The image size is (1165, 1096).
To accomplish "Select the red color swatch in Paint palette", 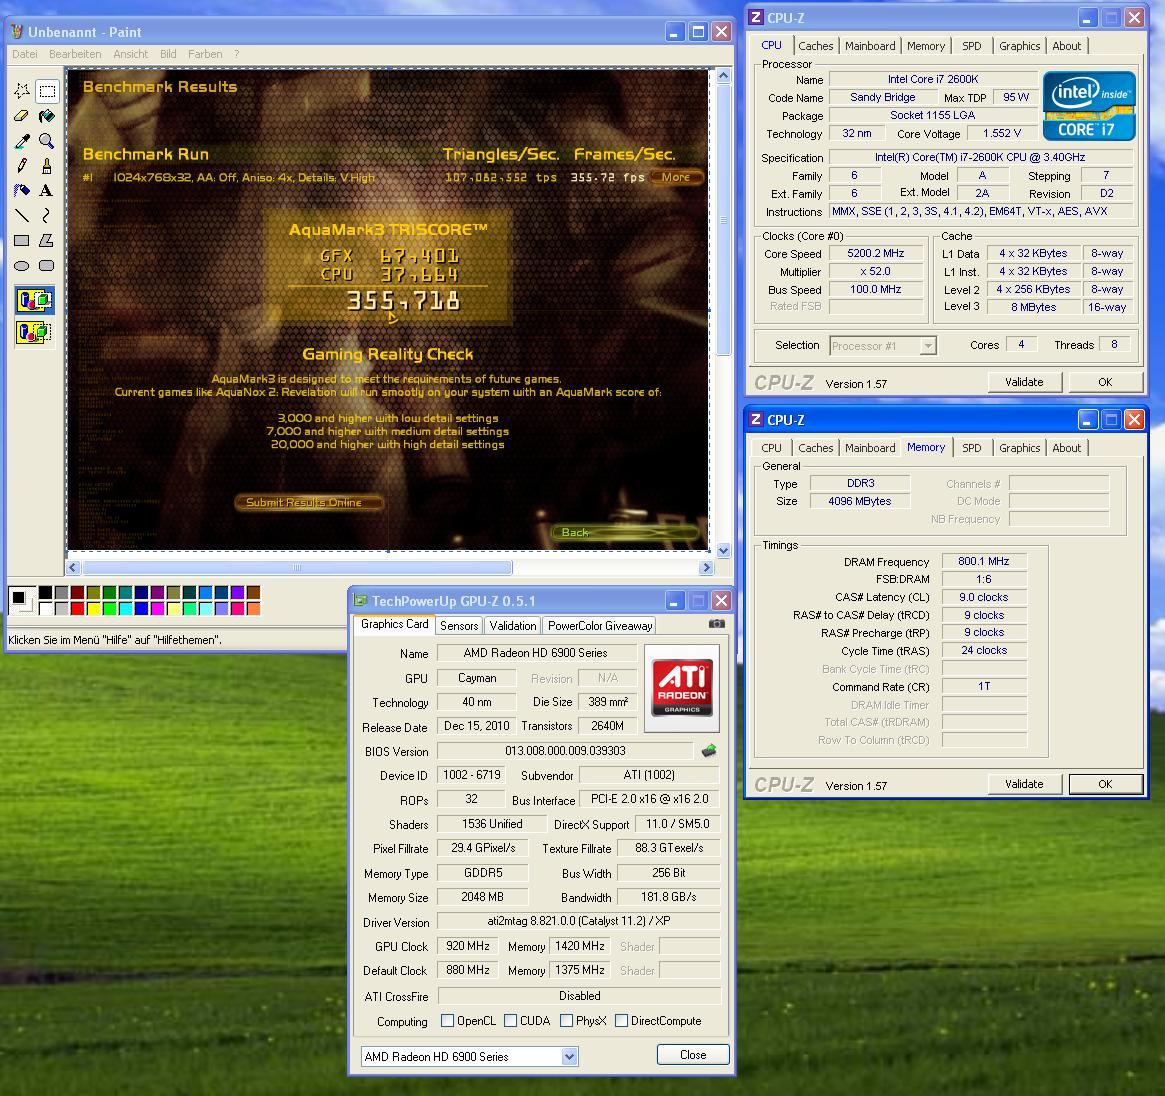I will (77, 609).
